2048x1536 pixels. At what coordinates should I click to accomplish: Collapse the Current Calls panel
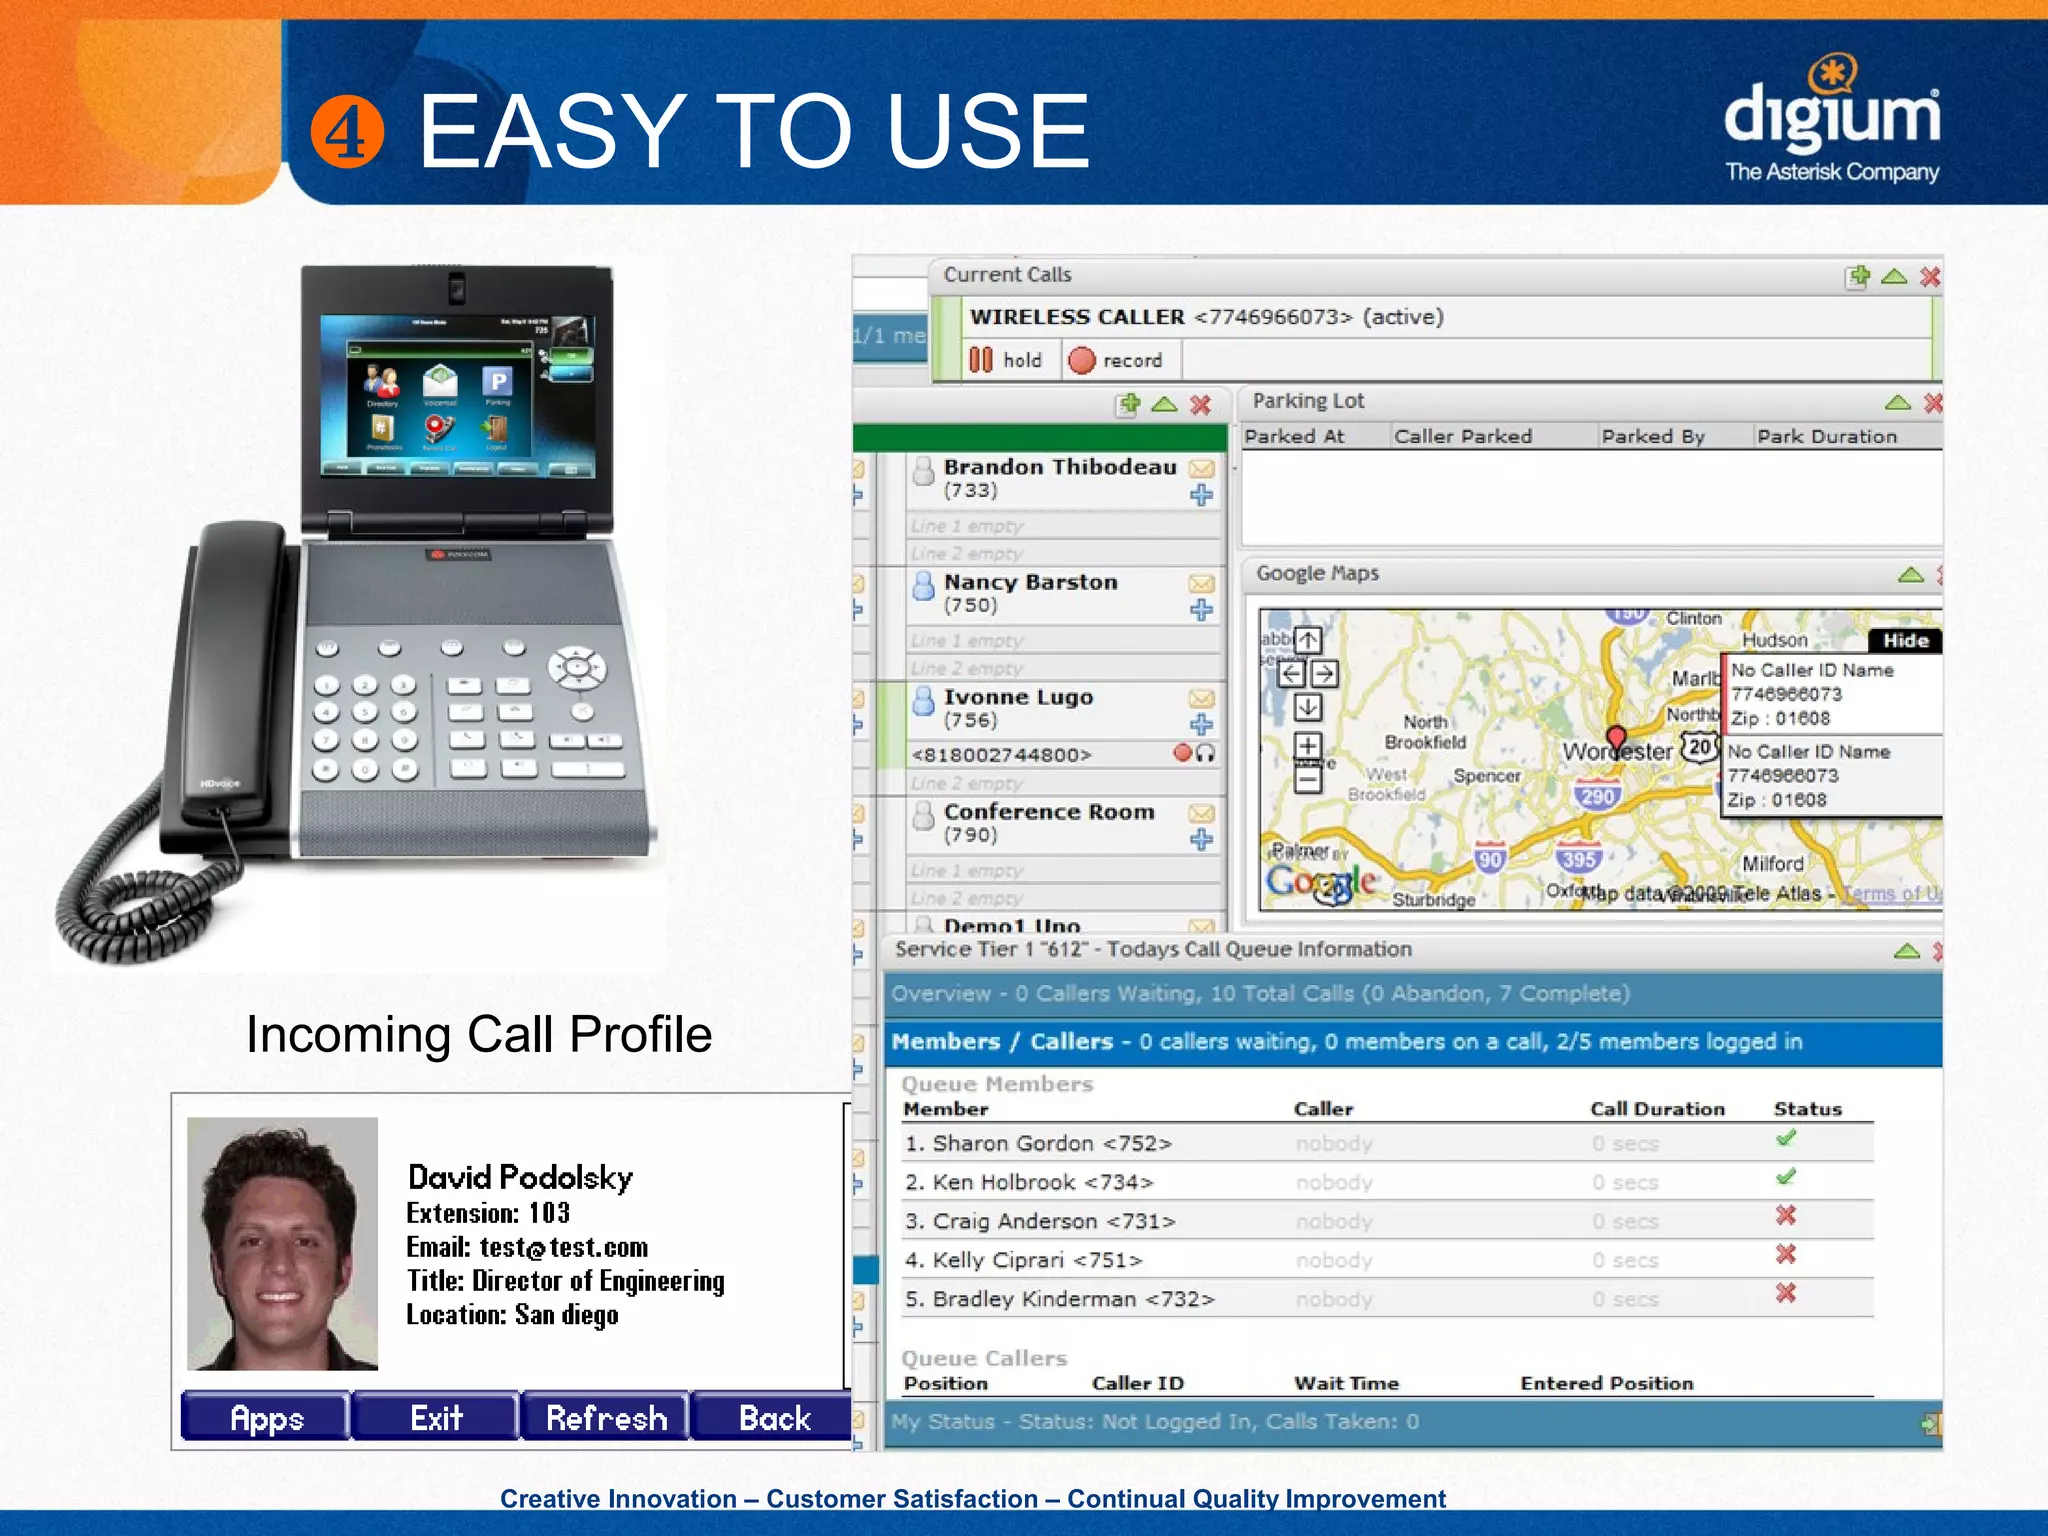[x=1894, y=277]
